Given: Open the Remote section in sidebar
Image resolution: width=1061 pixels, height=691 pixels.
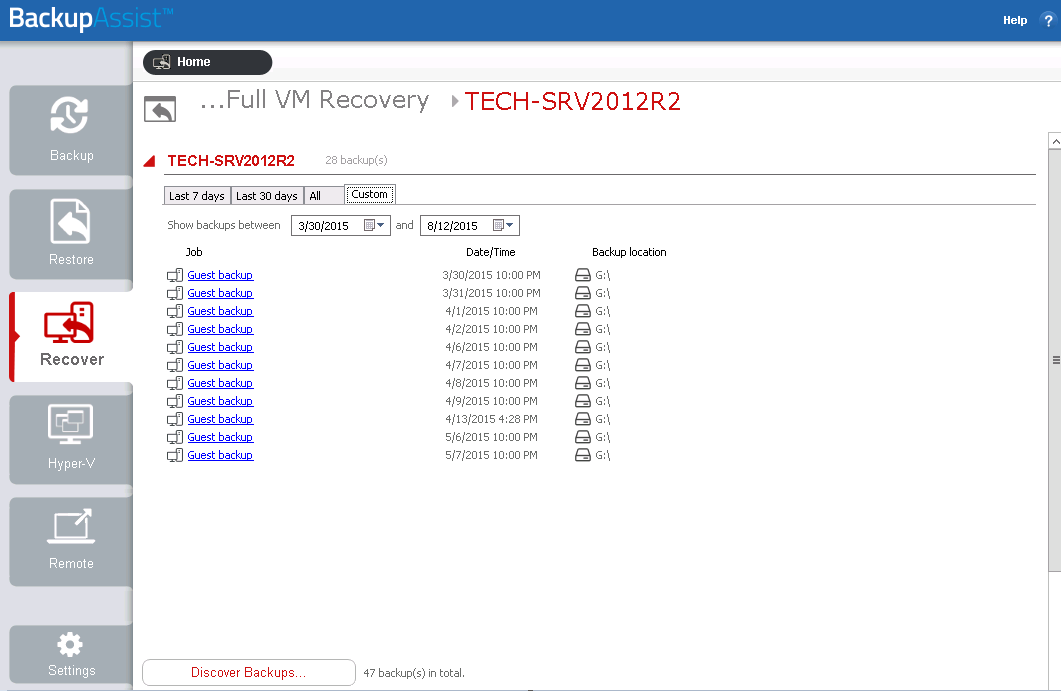Looking at the screenshot, I should pyautogui.click(x=71, y=541).
